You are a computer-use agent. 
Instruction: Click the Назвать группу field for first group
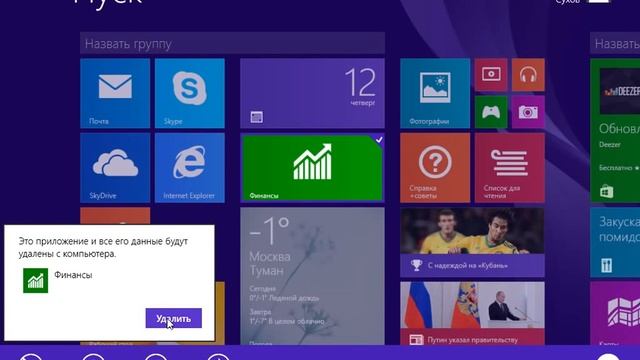(232, 43)
